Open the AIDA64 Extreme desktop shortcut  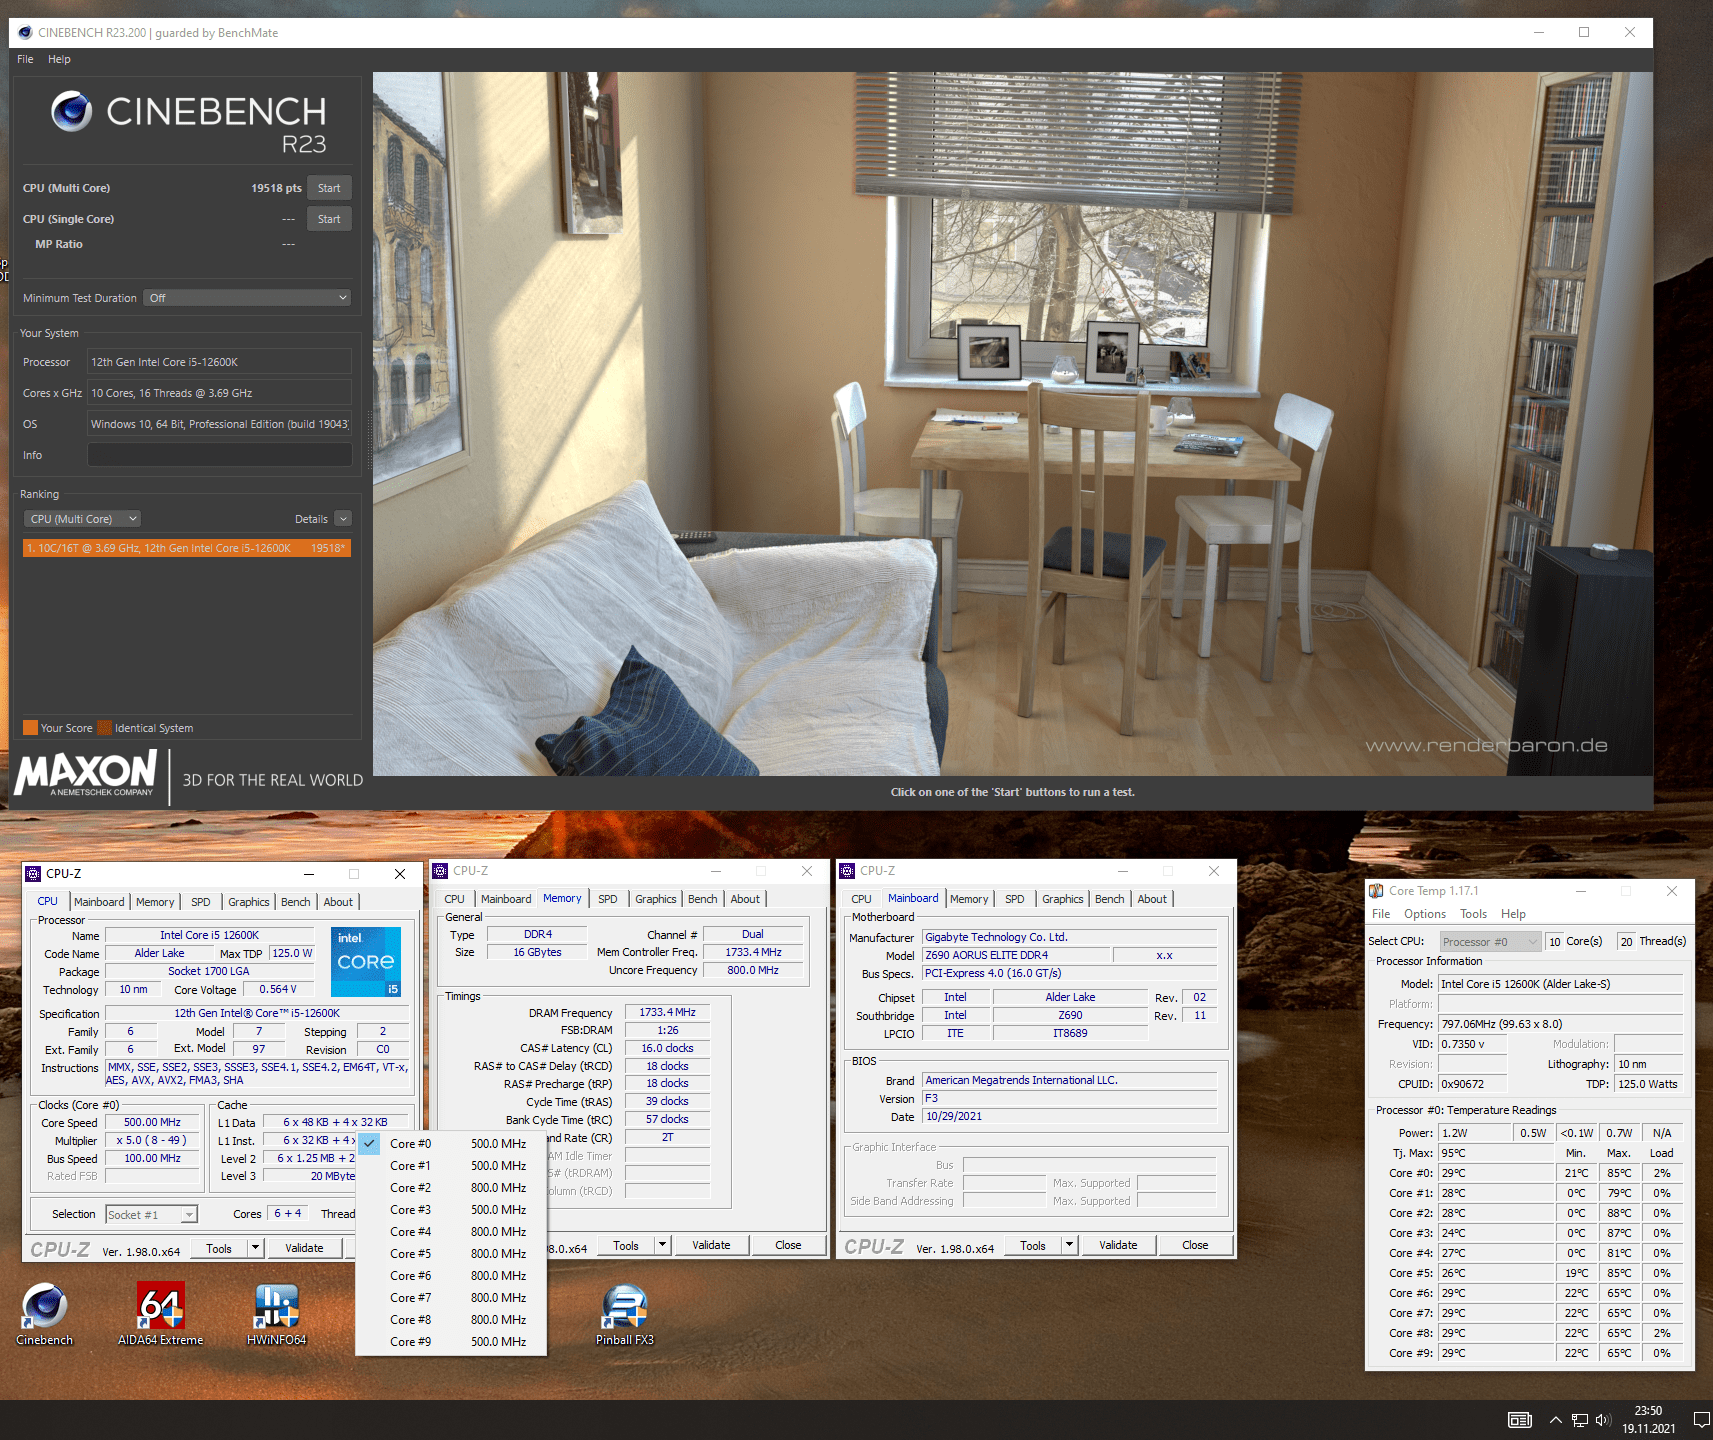[161, 1314]
